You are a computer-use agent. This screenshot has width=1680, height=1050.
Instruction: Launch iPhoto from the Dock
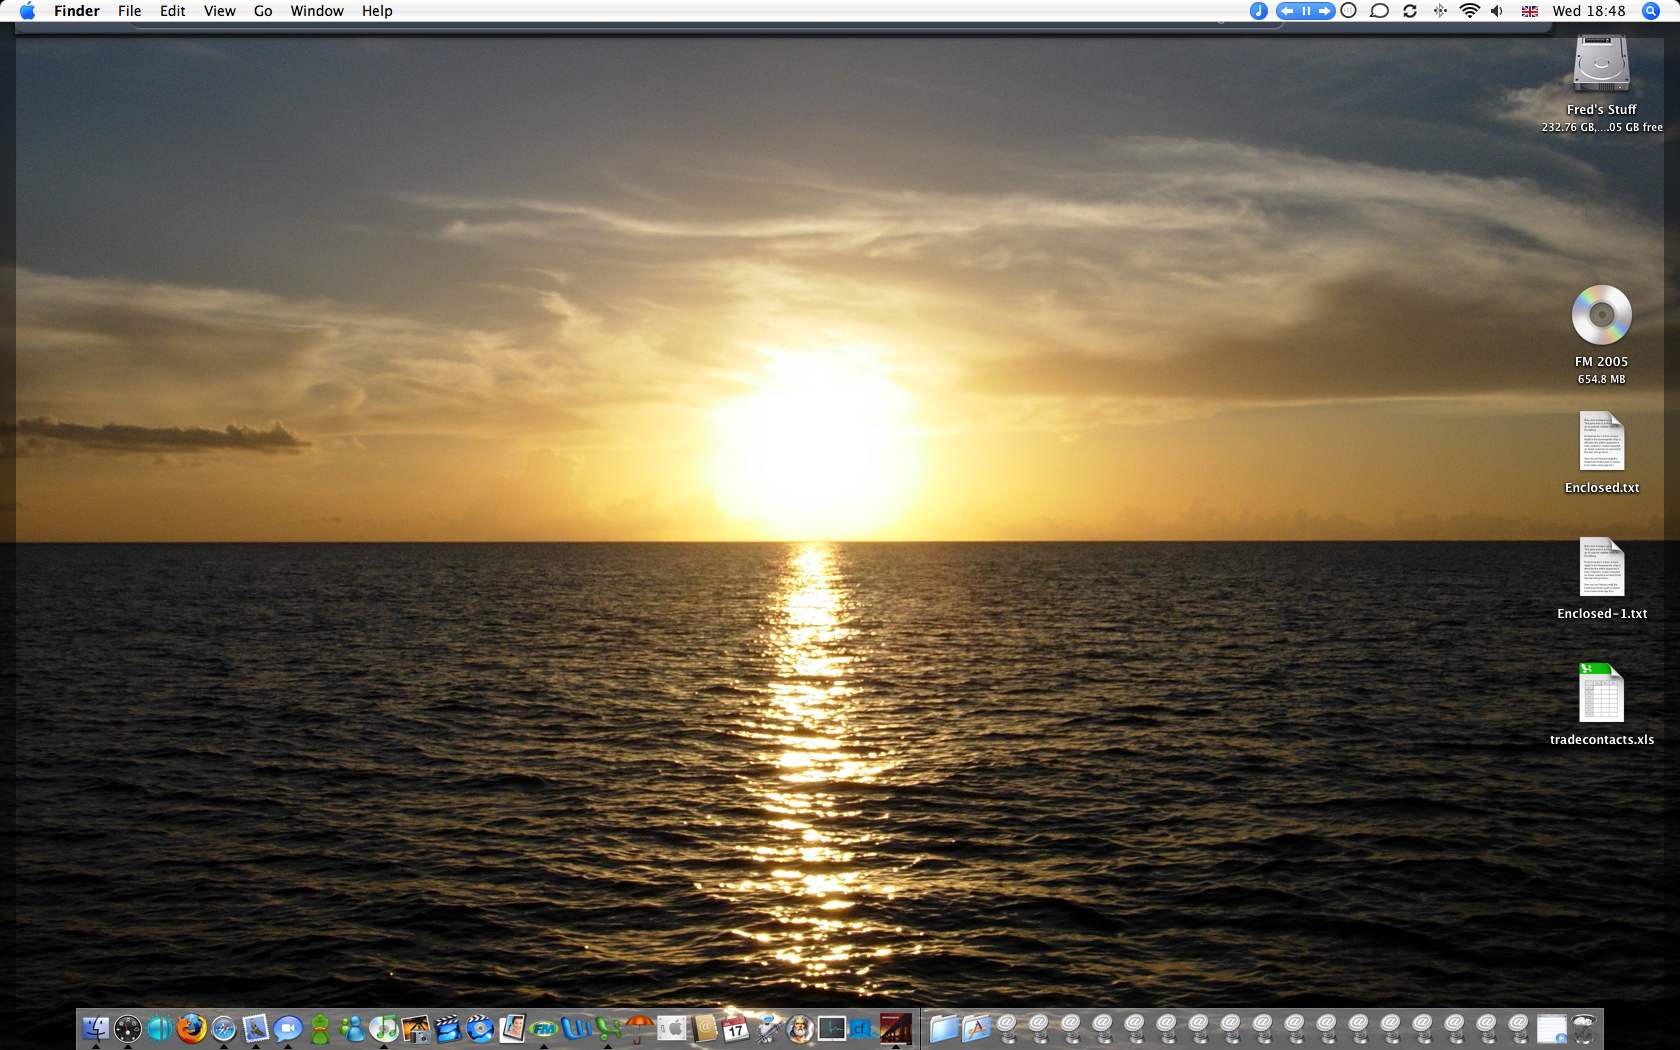tap(416, 1028)
